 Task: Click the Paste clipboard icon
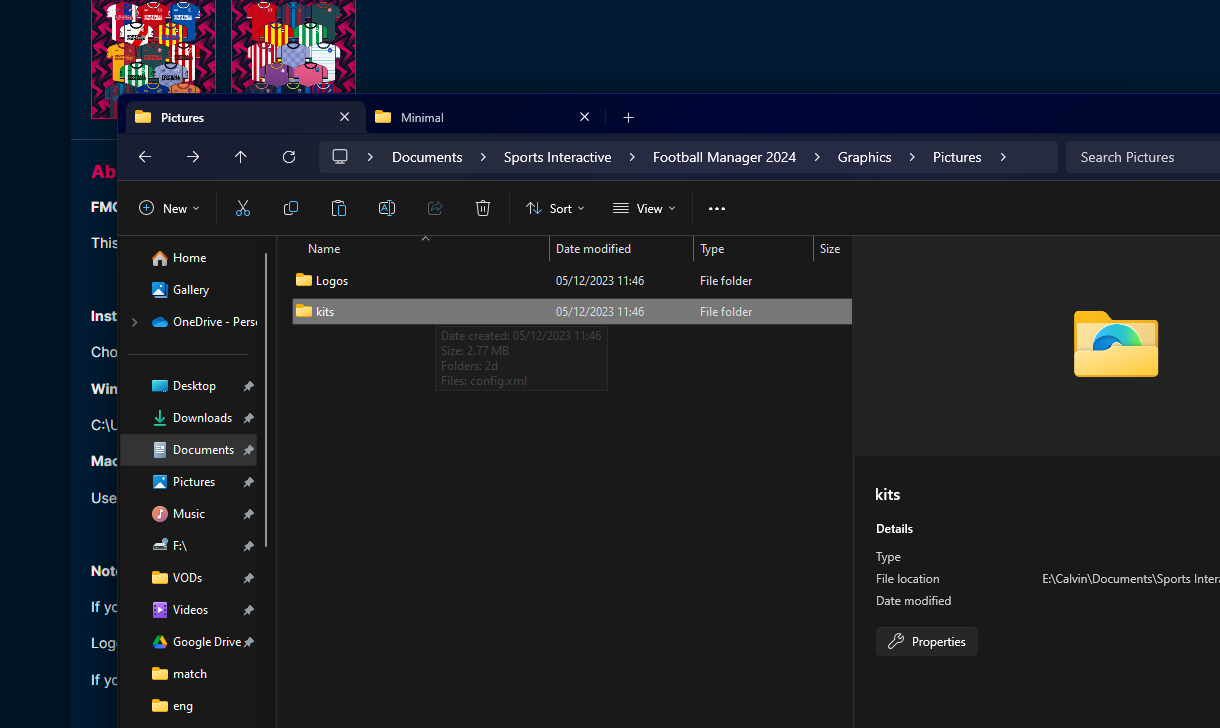[x=339, y=208]
